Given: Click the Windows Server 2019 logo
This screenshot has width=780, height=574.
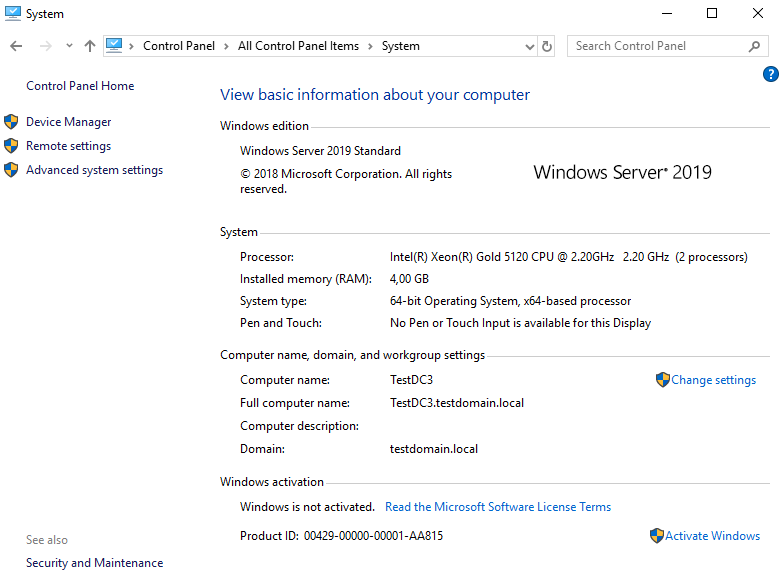Looking at the screenshot, I should 622,173.
